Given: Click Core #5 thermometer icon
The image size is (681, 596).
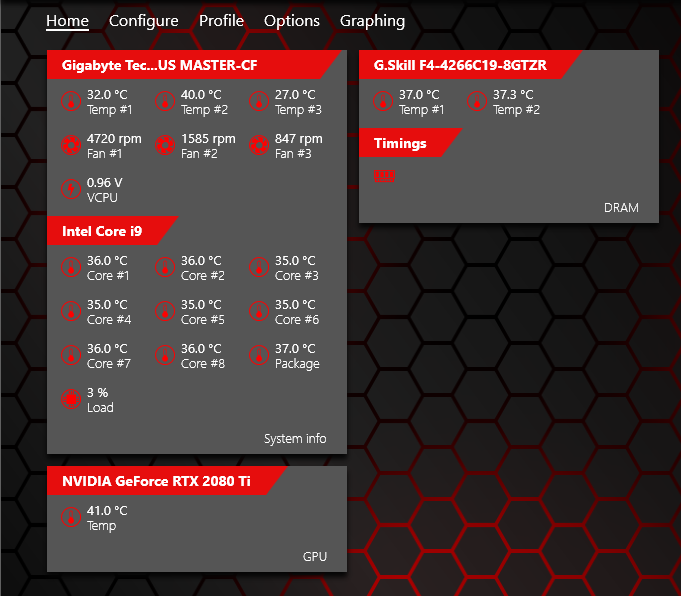Looking at the screenshot, I should pyautogui.click(x=165, y=311).
